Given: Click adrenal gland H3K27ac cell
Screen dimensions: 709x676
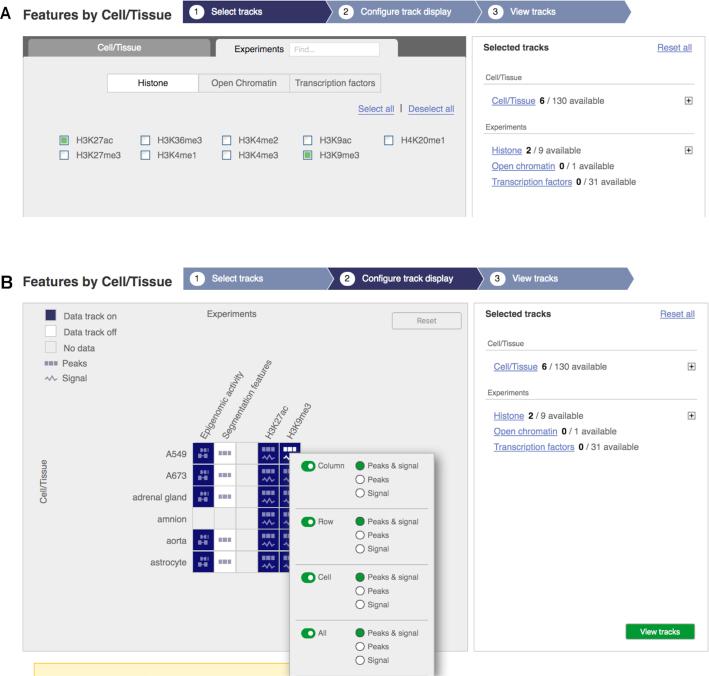Looking at the screenshot, I should coord(268,496).
